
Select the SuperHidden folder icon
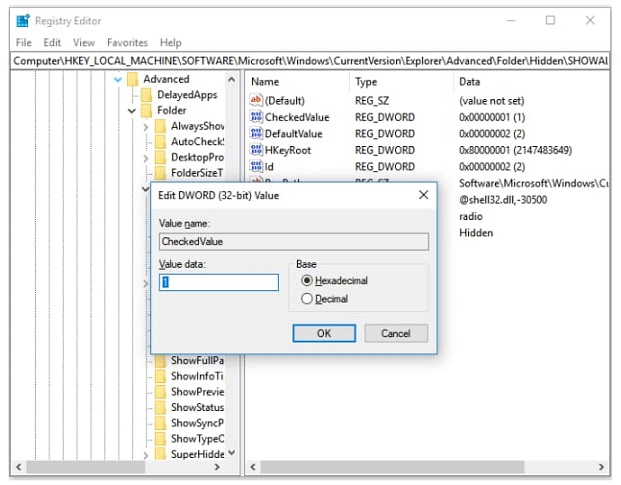pos(160,454)
